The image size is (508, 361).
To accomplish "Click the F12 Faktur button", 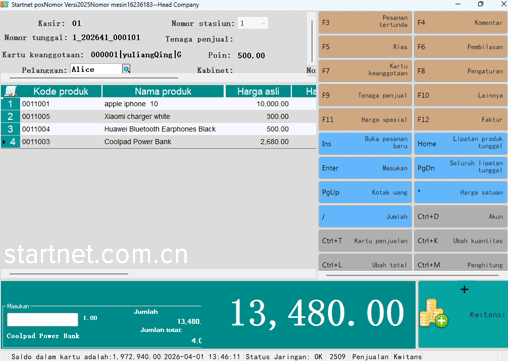I will tap(460, 119).
